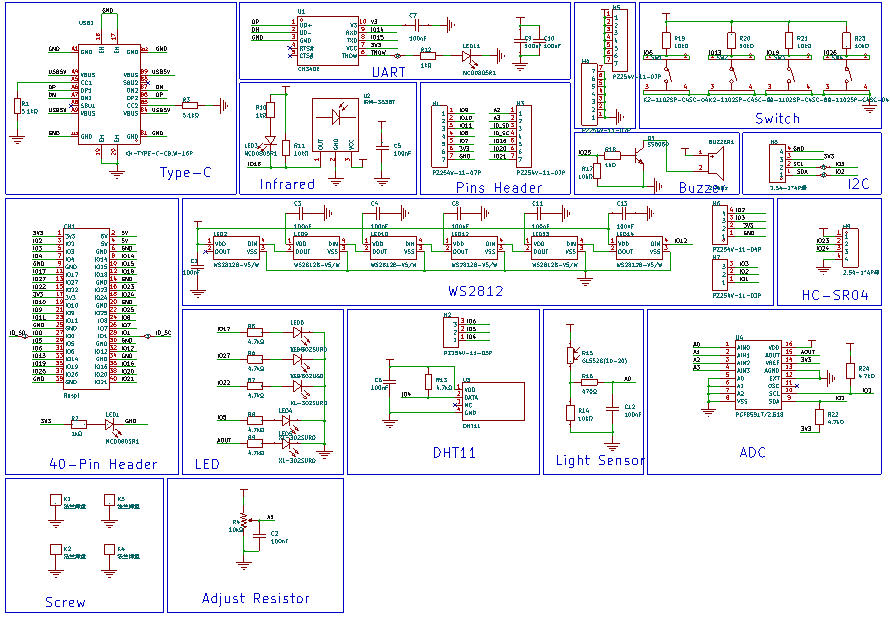Select the CH340E chip U1 body
This screenshot has width=890, height=619.
328,41
